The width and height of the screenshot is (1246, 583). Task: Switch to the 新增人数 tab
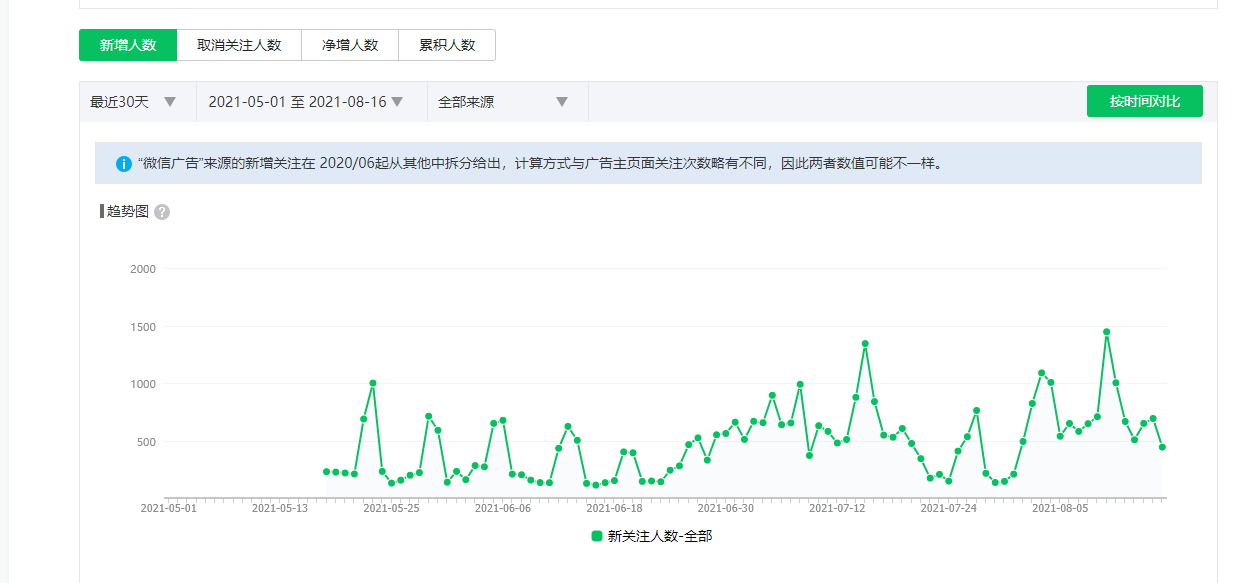(x=128, y=45)
